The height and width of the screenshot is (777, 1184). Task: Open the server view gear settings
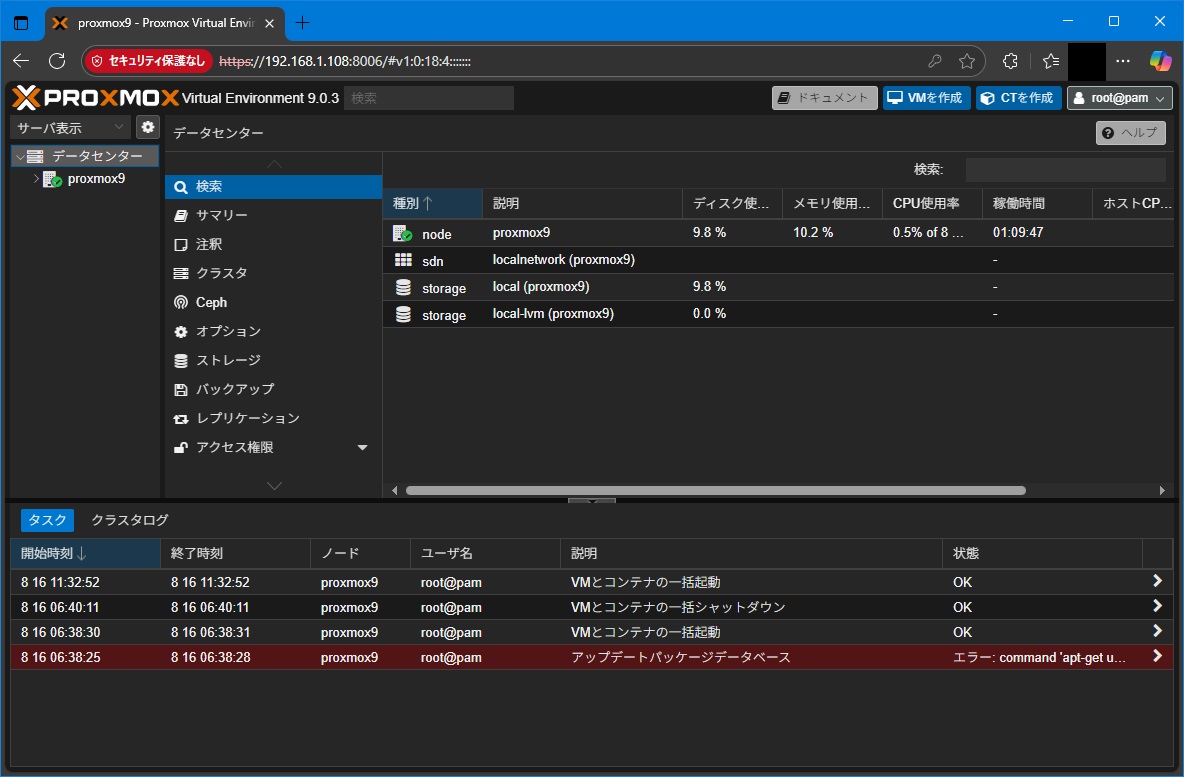click(x=148, y=127)
